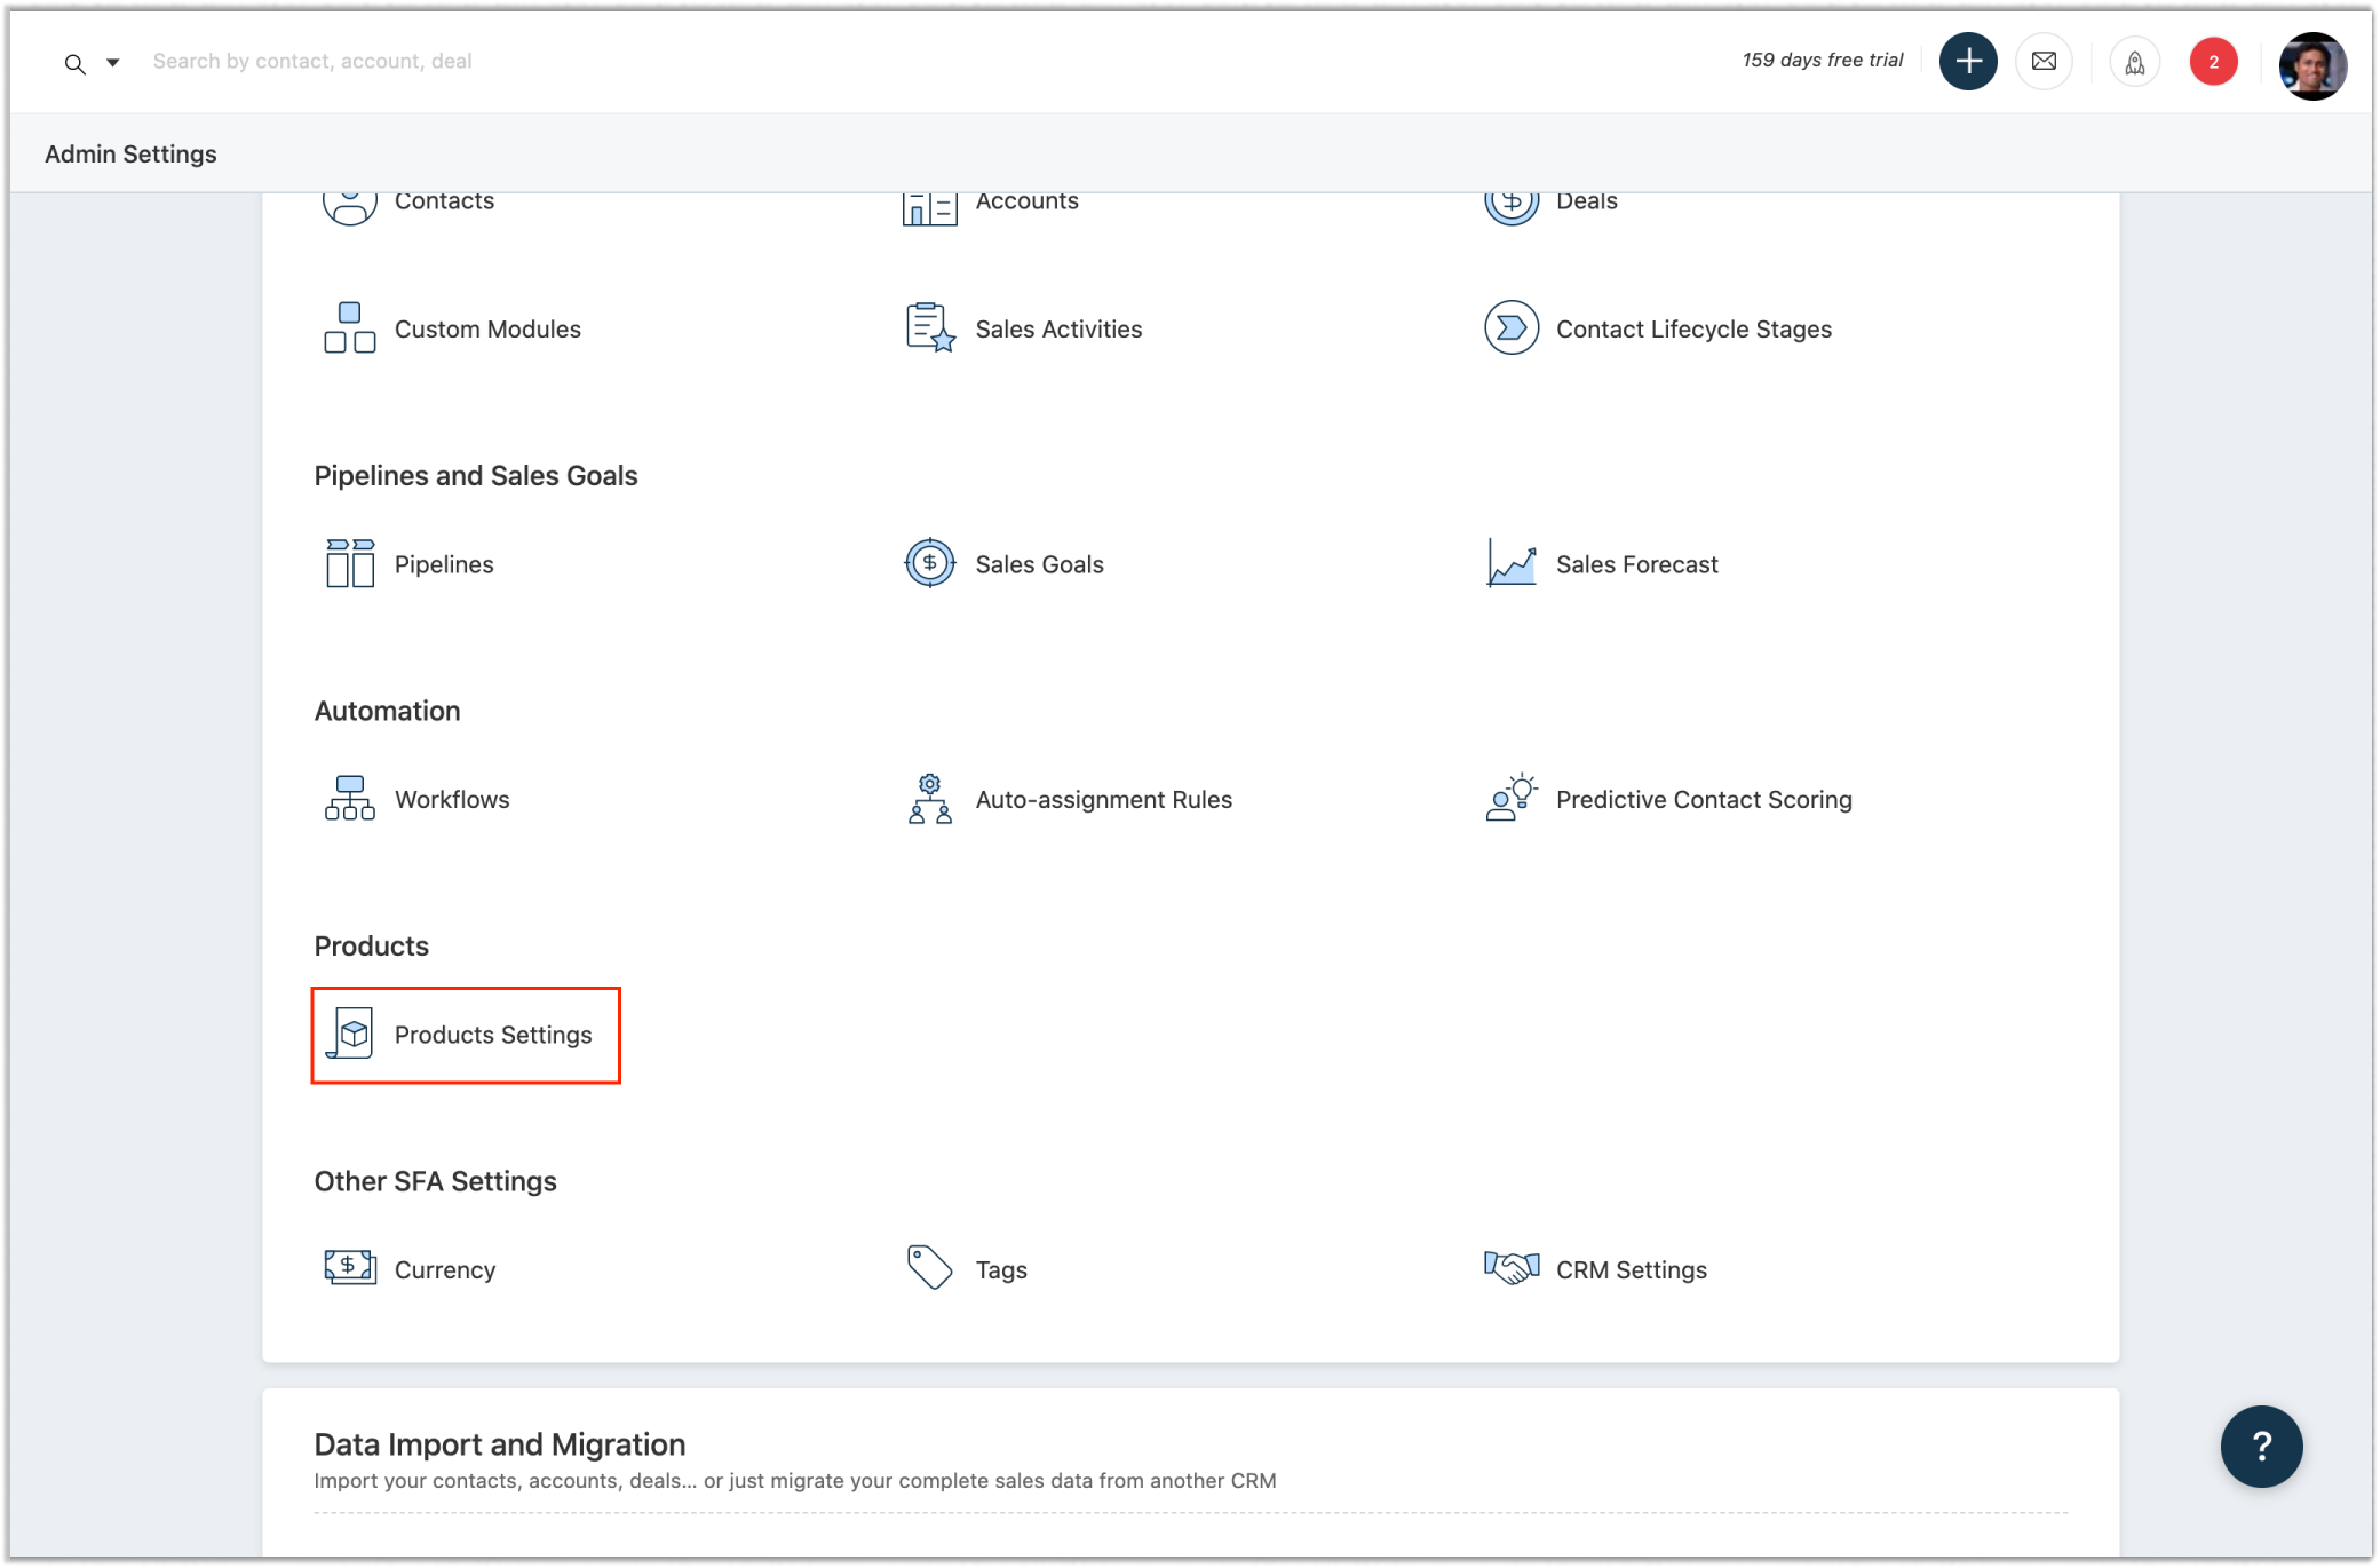Image resolution: width=2380 pixels, height=1568 pixels.
Task: Open Workflows automation
Action: click(451, 799)
